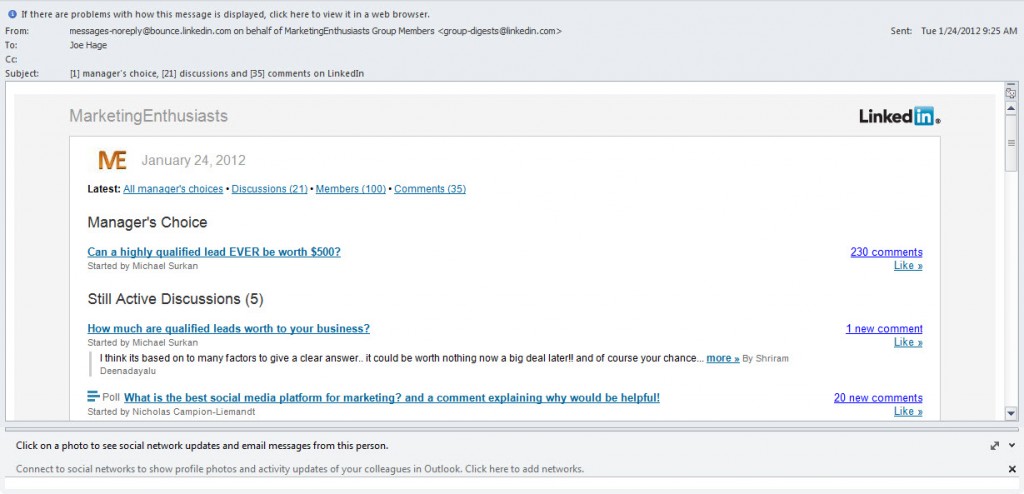The height and width of the screenshot is (494, 1024).
Task: Click the small icon above the scrollbar up arrow
Action: click(x=1011, y=91)
